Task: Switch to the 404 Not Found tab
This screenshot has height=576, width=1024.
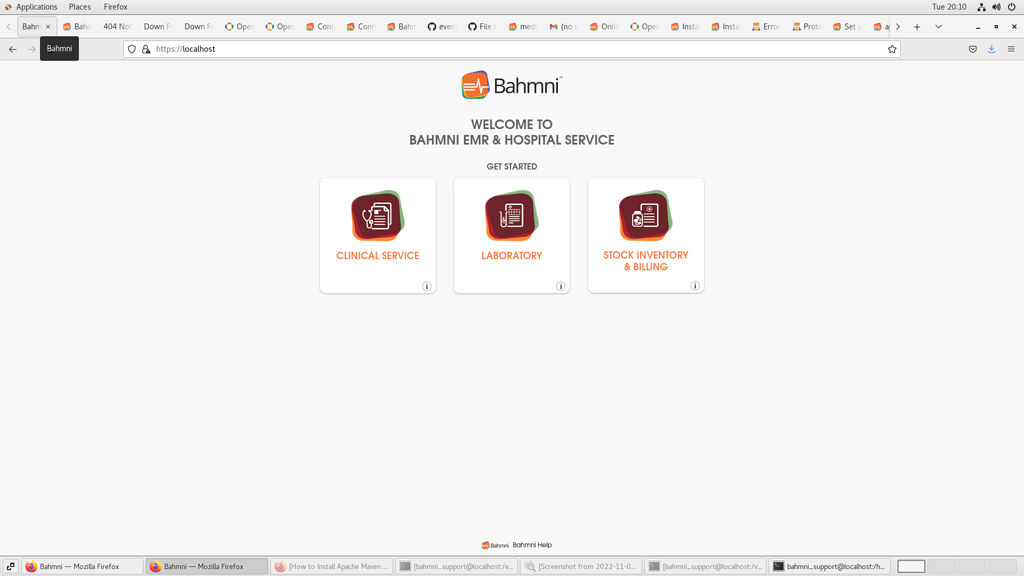Action: [x=116, y=27]
